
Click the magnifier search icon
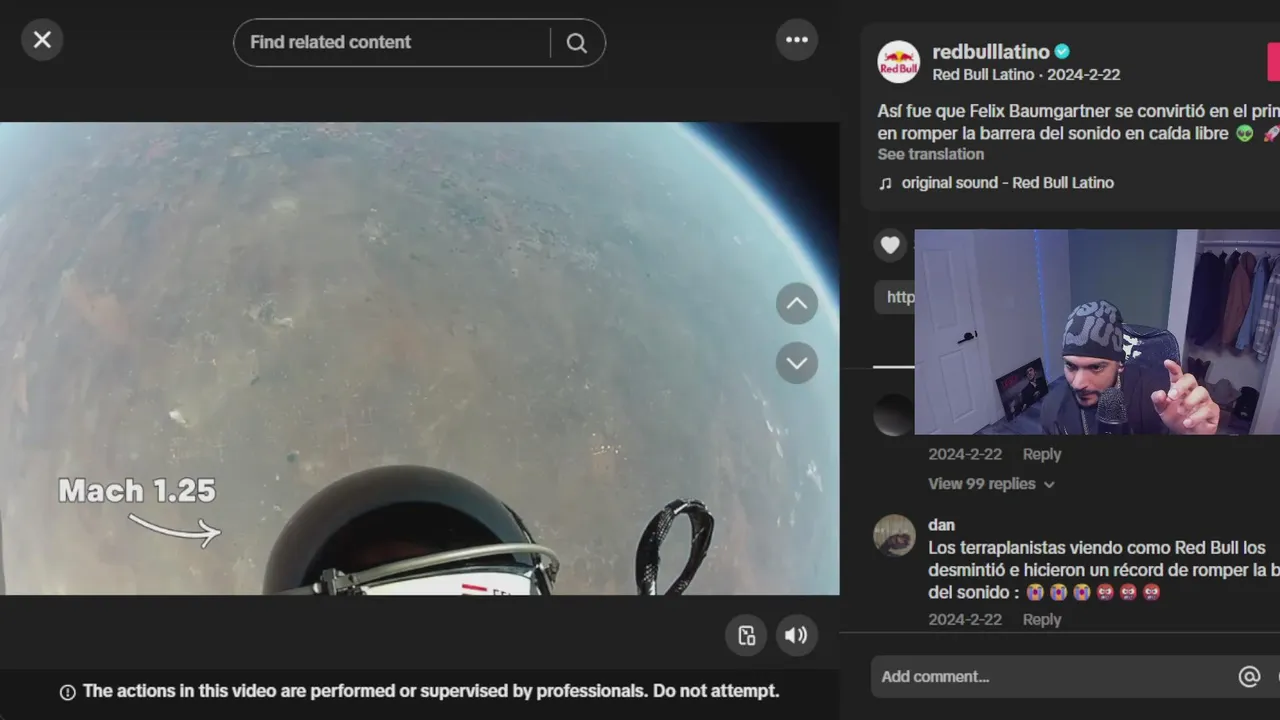[x=577, y=42]
